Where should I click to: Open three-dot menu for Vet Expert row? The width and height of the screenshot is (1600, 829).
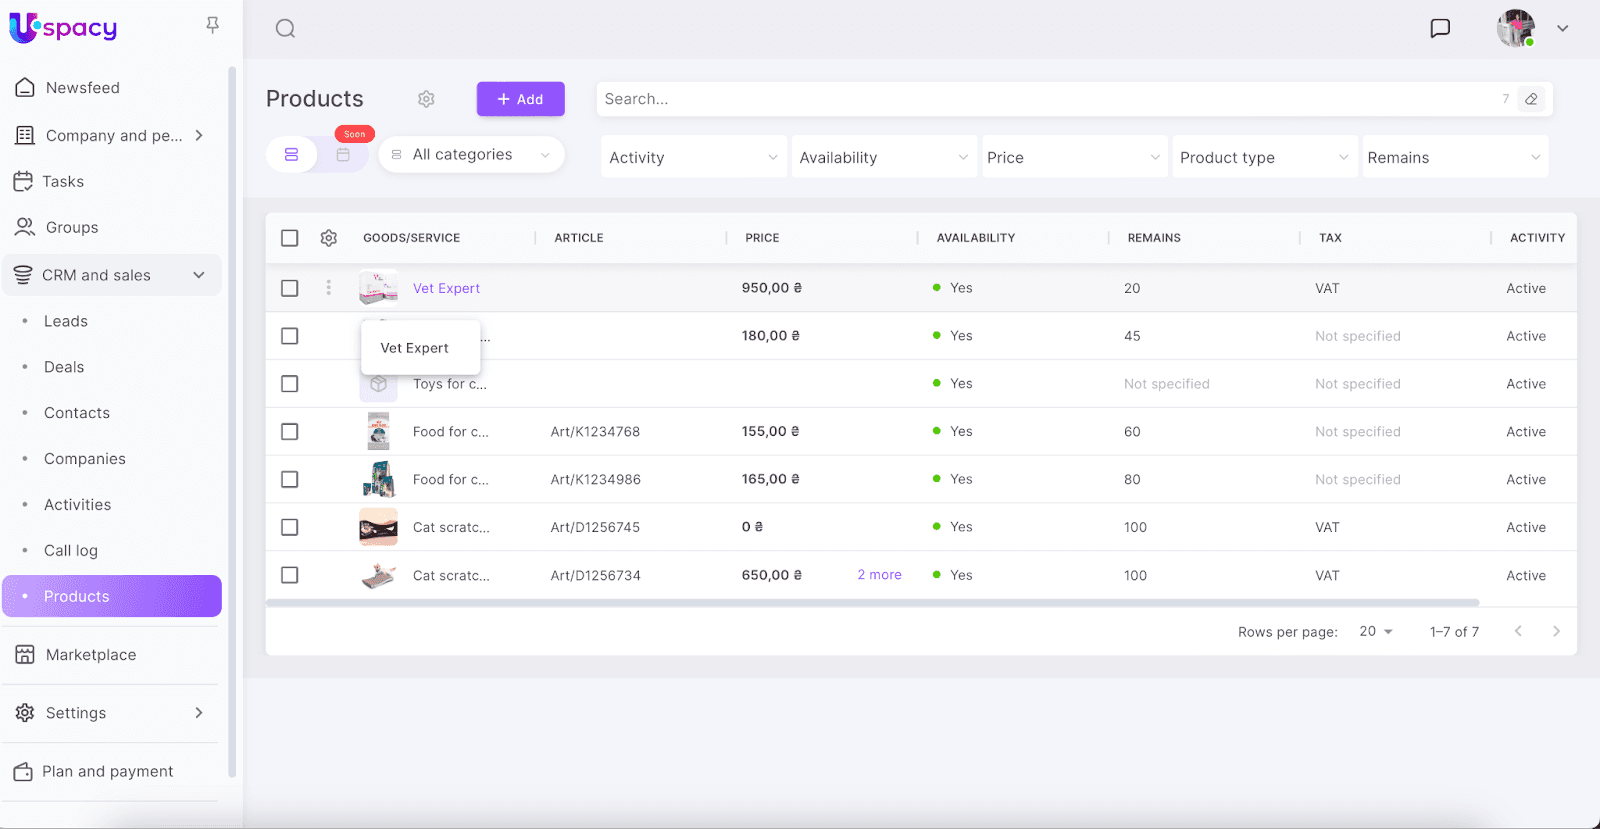(x=328, y=288)
